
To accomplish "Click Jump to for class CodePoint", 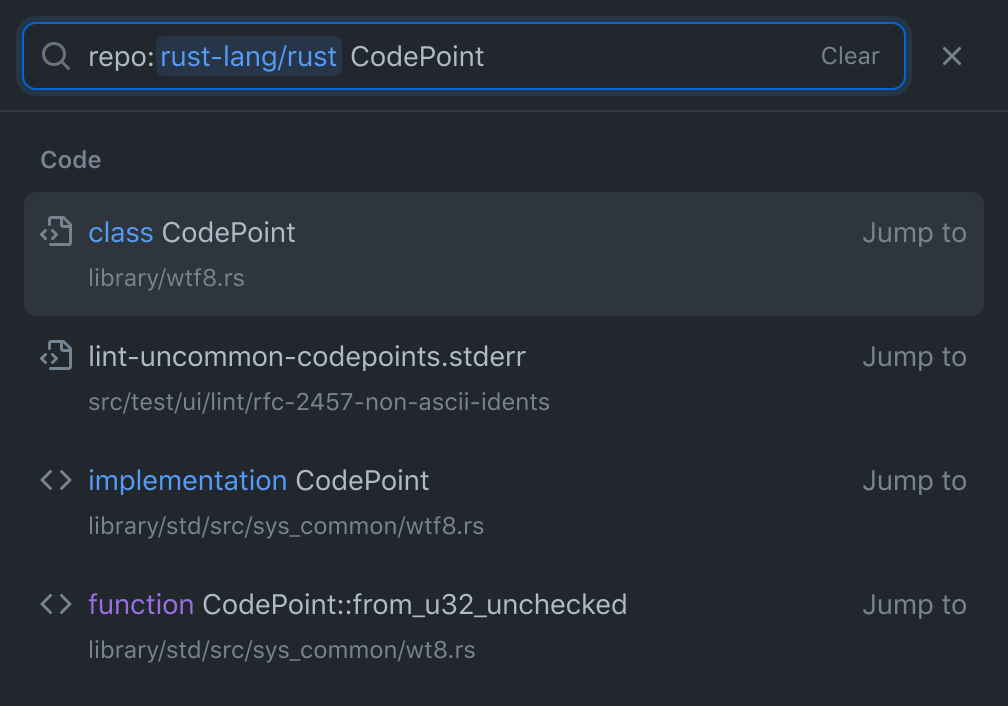I will tap(914, 233).
